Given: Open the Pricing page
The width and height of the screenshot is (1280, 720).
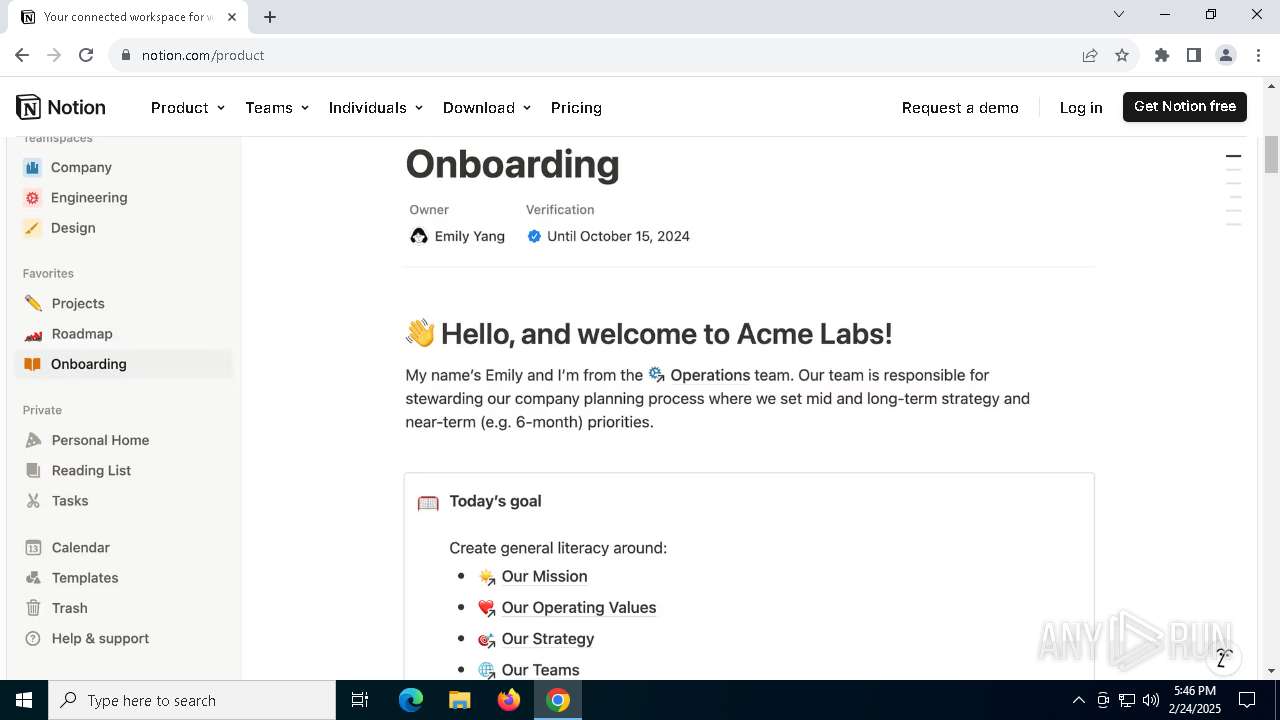Looking at the screenshot, I should point(576,108).
